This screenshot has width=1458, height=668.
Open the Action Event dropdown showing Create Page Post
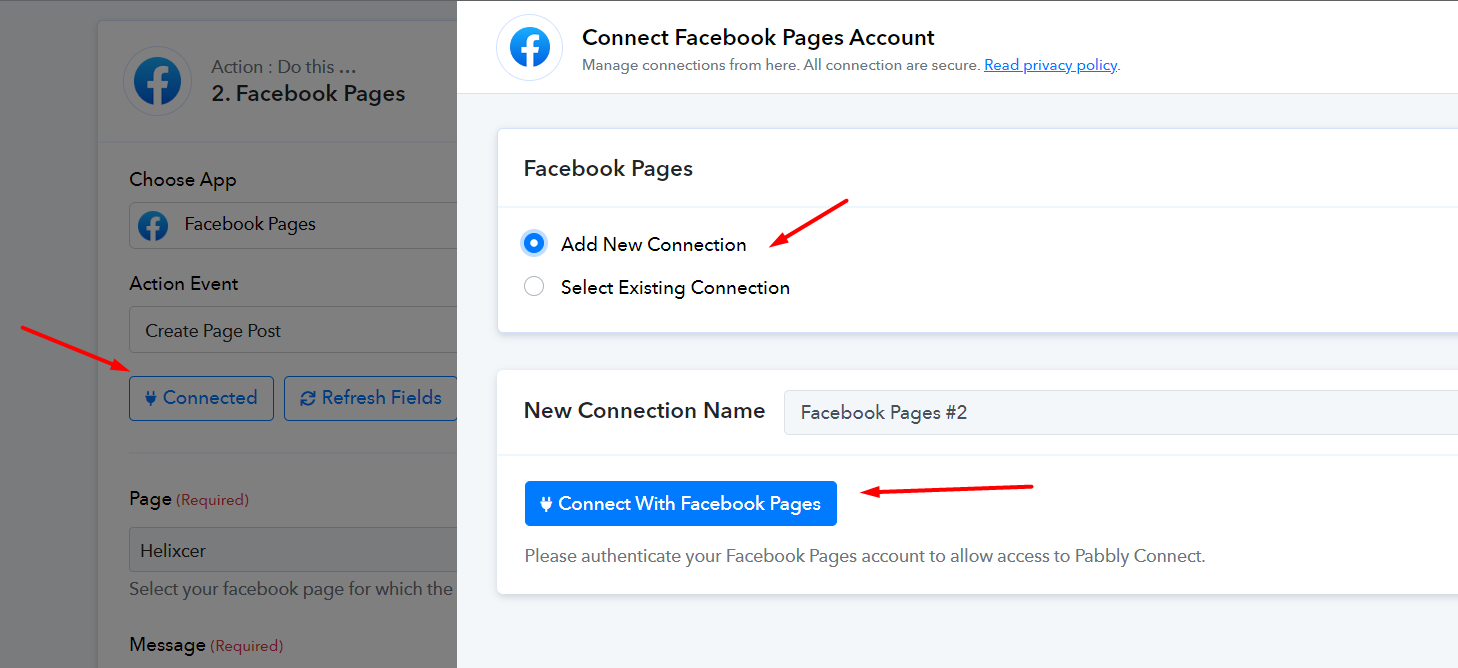[293, 330]
